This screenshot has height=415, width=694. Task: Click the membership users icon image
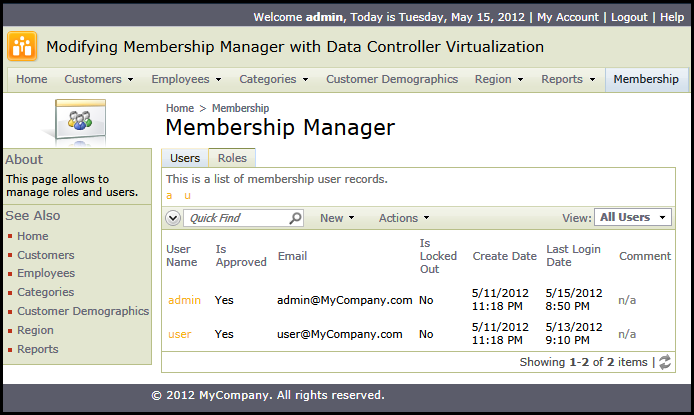80,120
